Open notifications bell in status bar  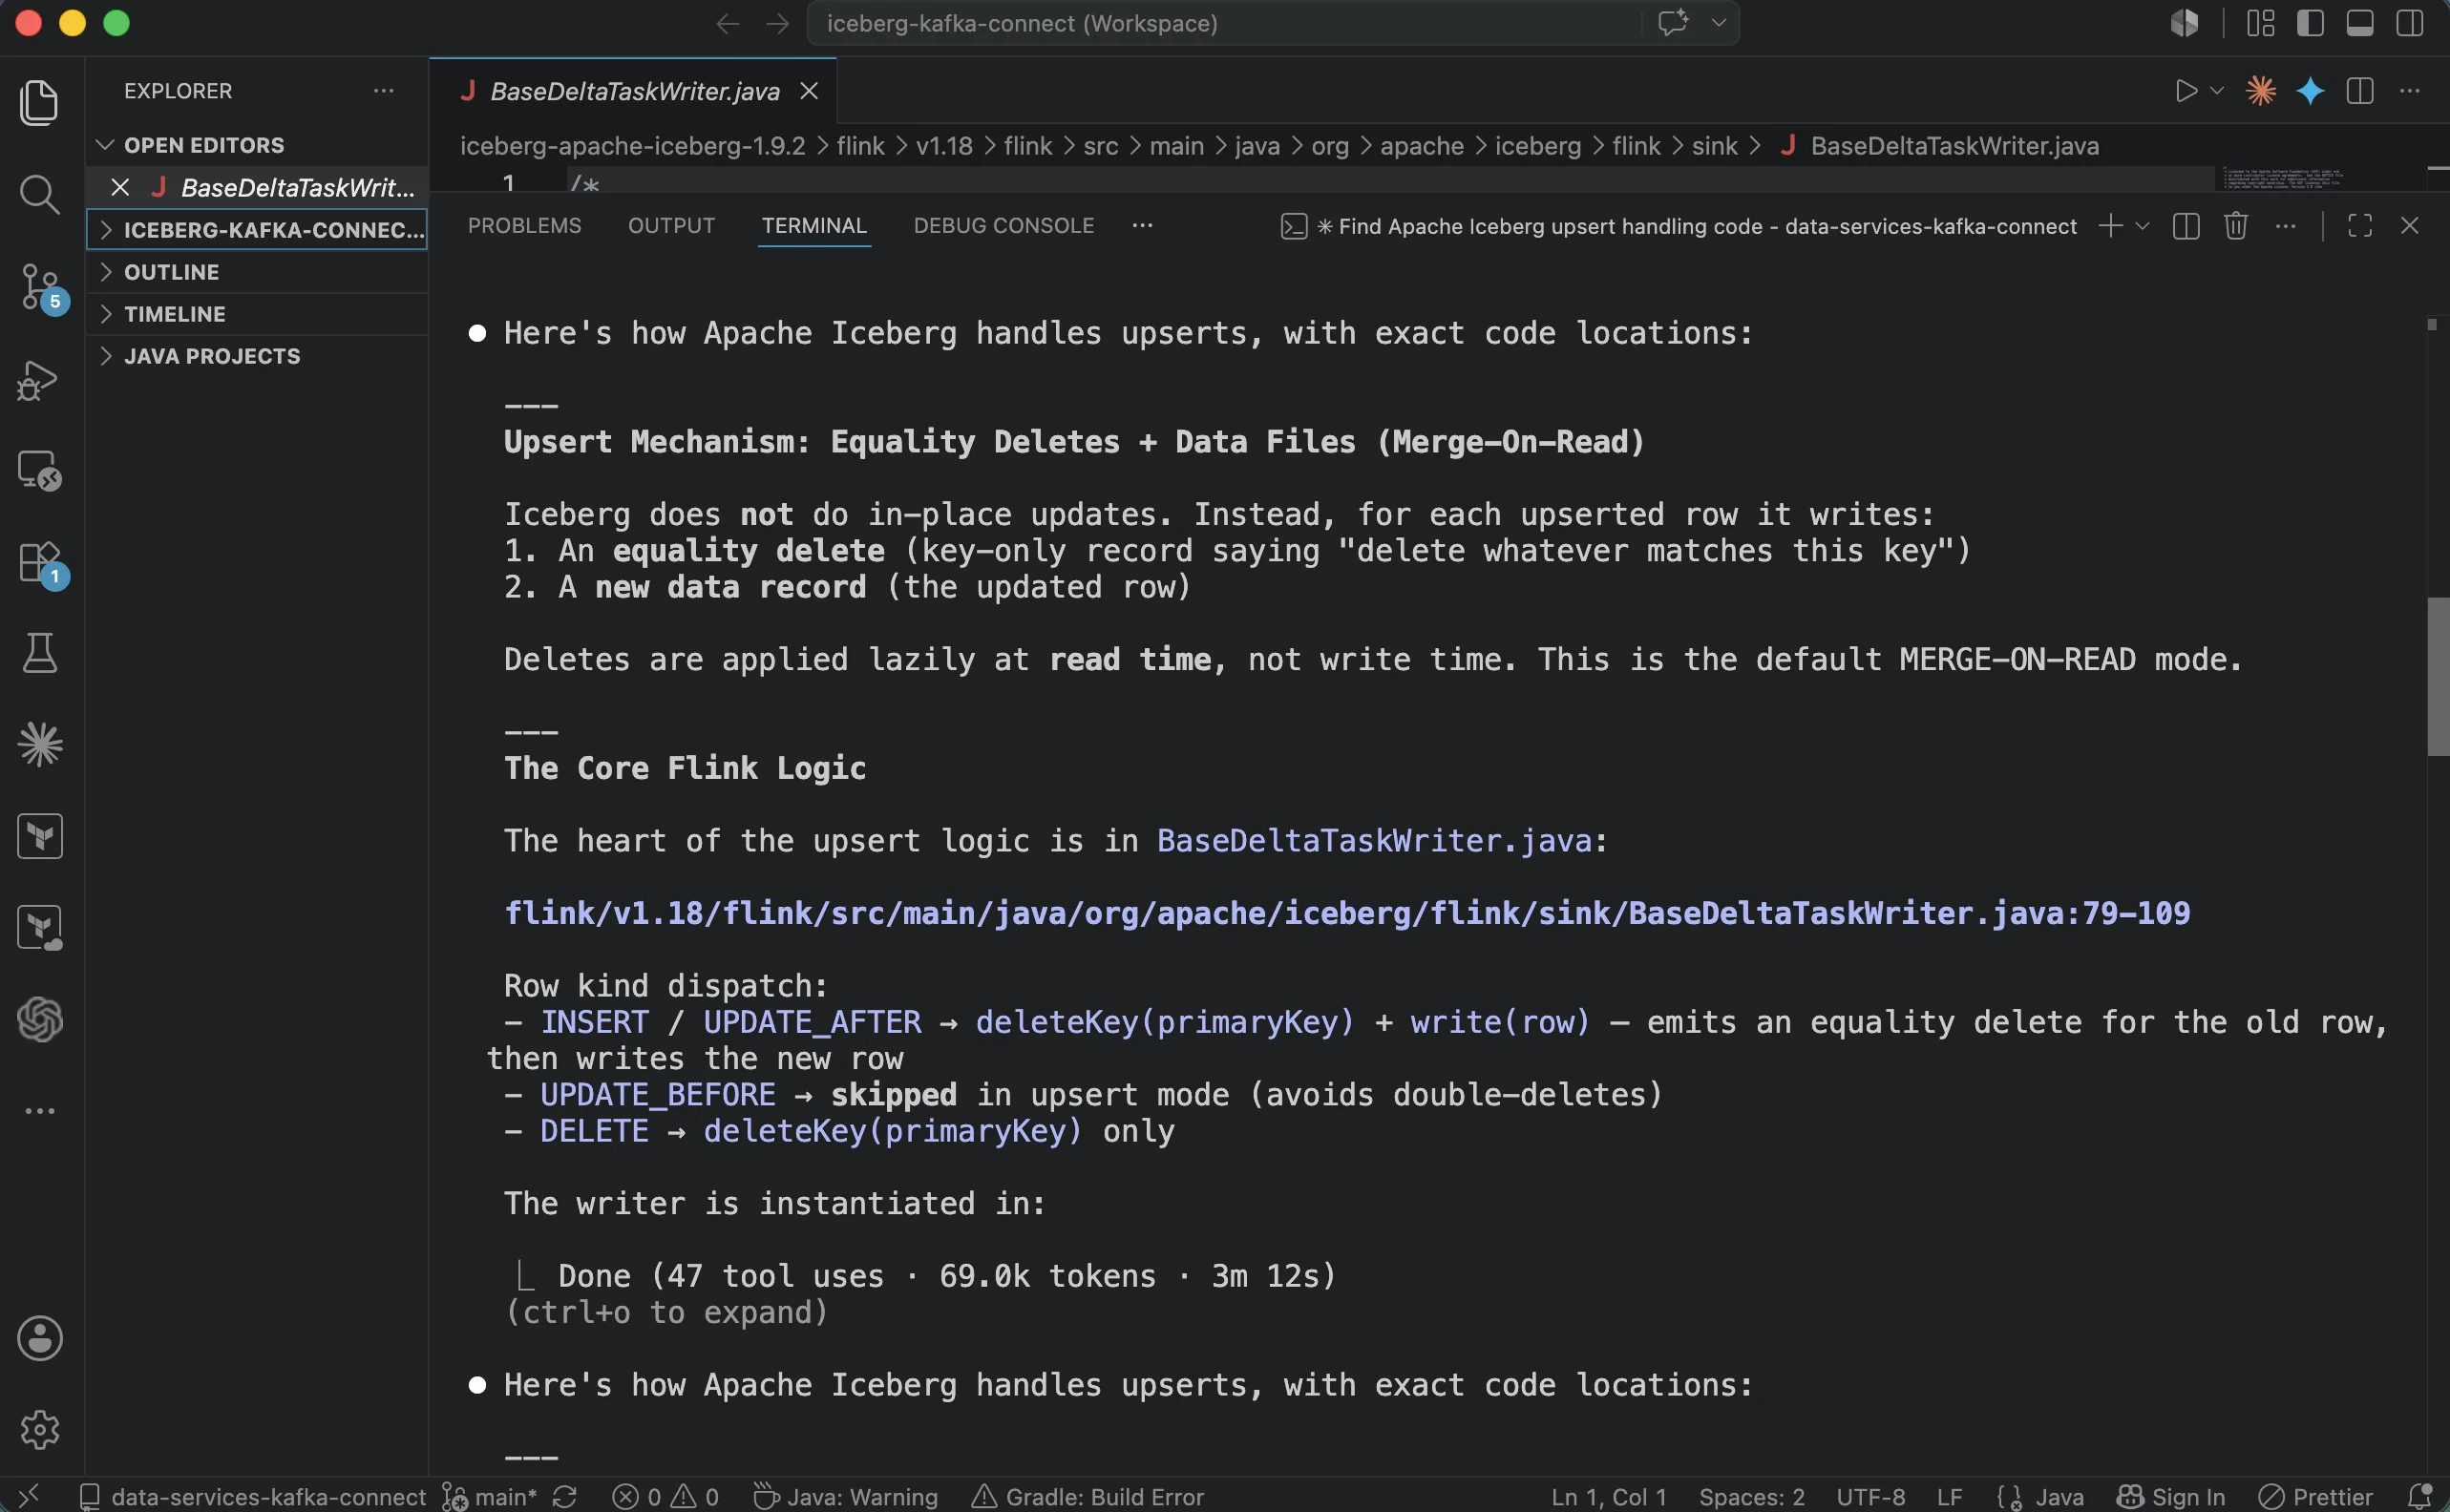coord(2419,1497)
